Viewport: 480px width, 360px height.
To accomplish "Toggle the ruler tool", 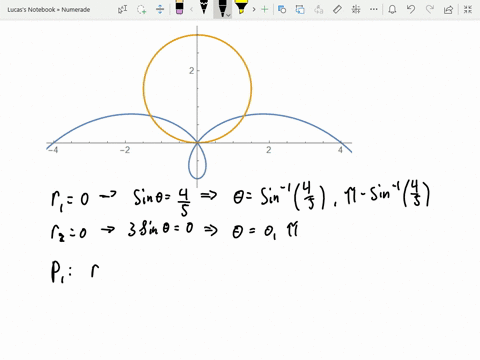I will pos(337,9).
